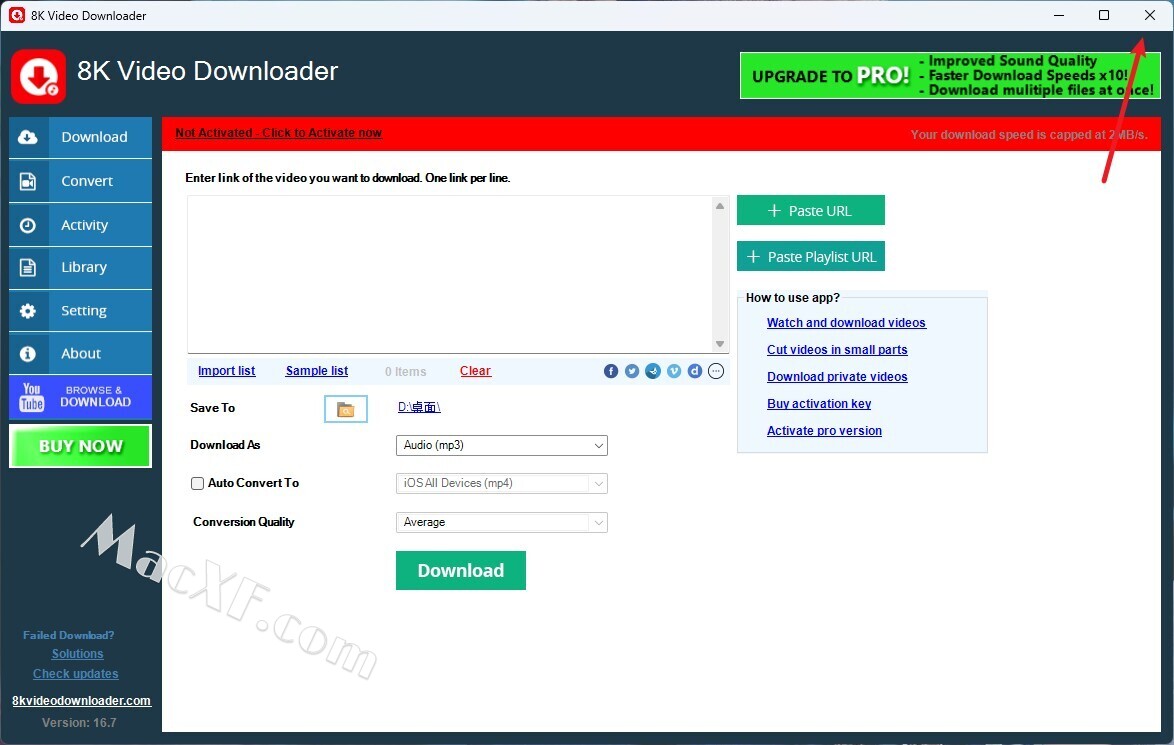Screen dimensions: 1174x745
Task: Open the Dailymotion site icon
Action: [695, 371]
